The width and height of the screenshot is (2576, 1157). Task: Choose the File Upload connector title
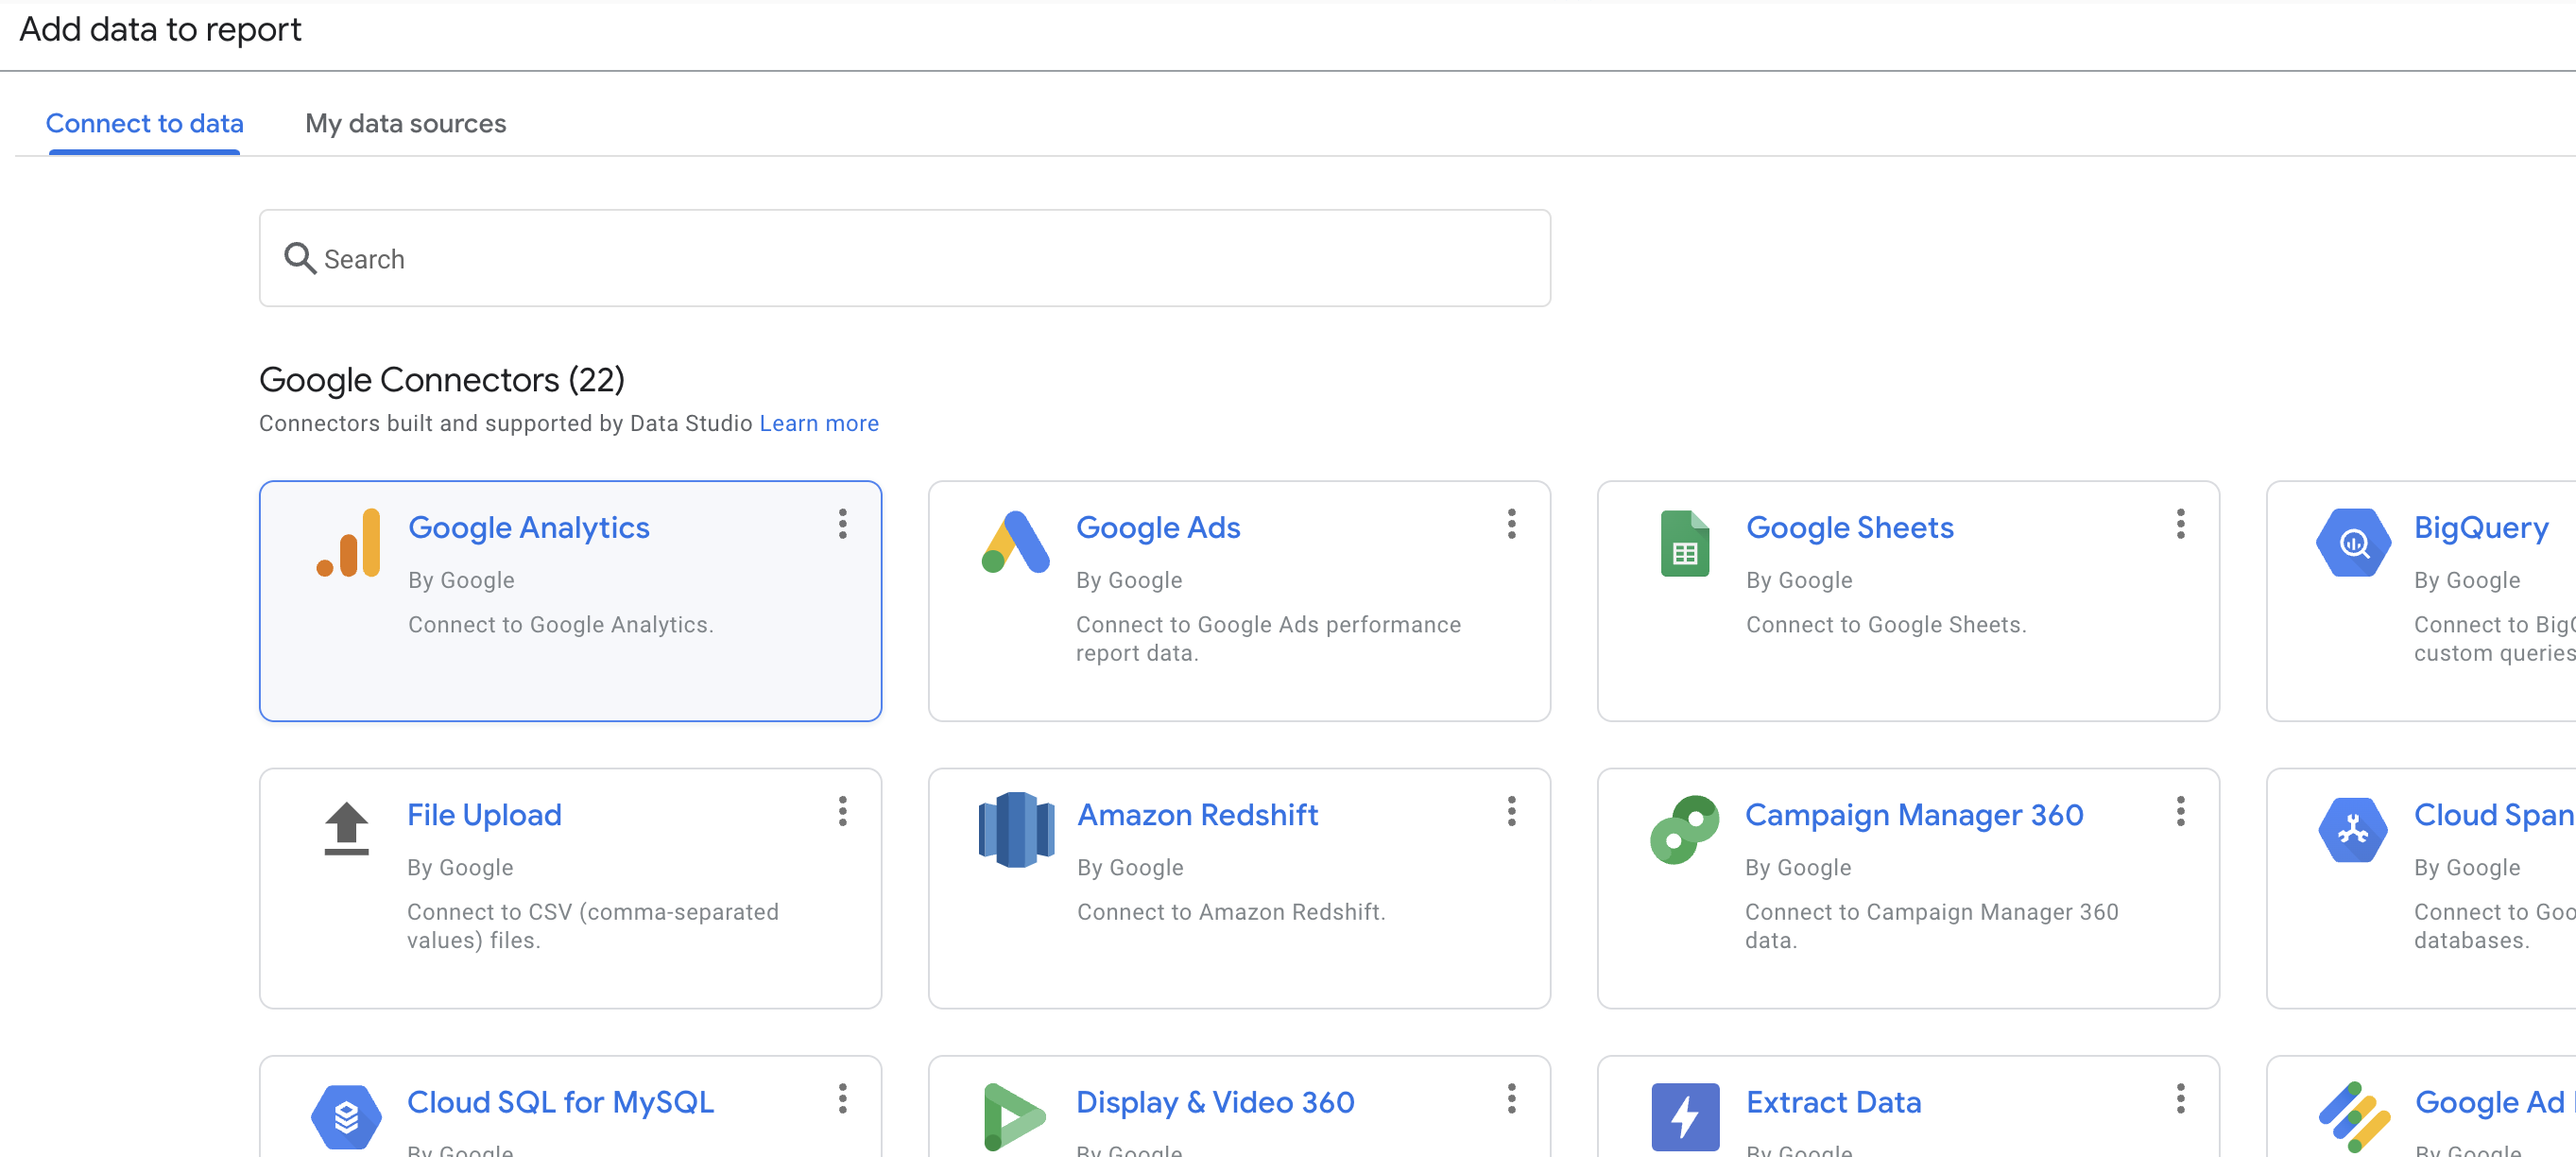click(x=484, y=814)
